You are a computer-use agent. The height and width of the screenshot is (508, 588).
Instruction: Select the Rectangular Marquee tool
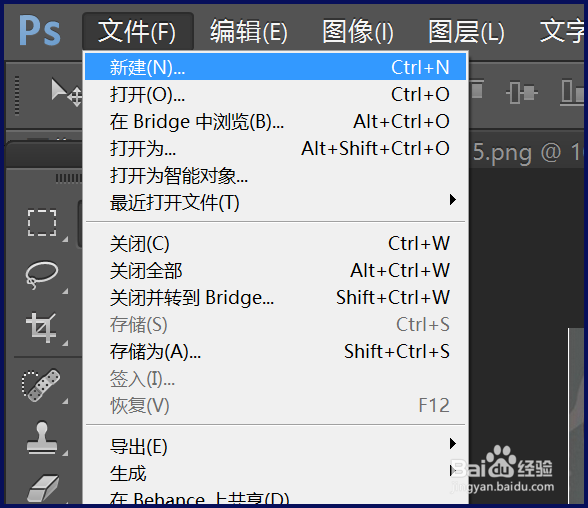42,223
